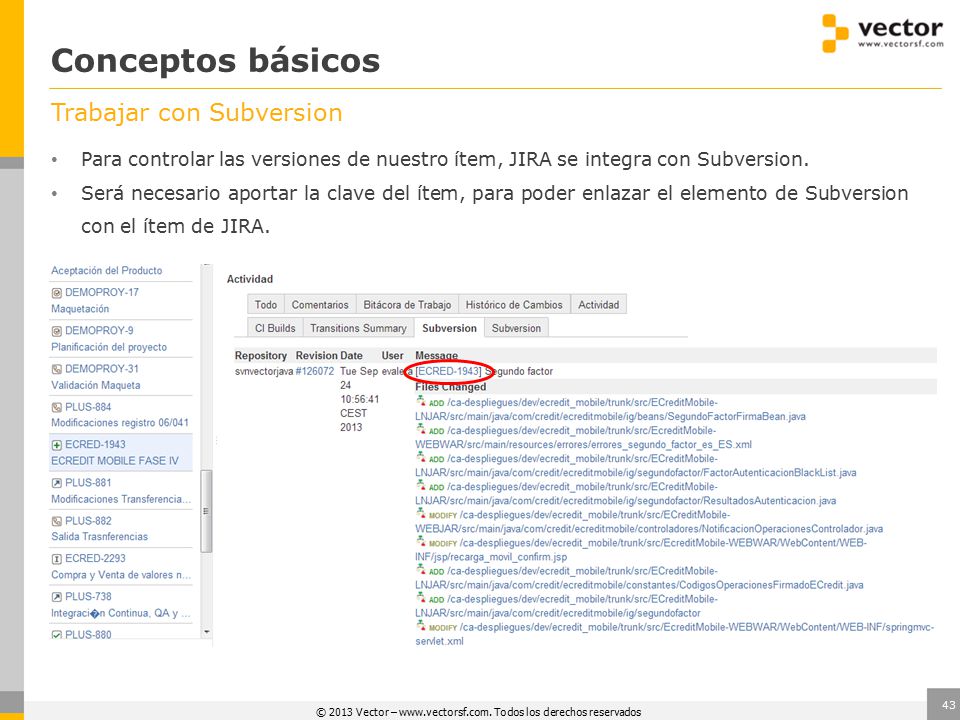Open DEMOPROY-31 issue in list
Image resolution: width=960 pixels, height=720 pixels.
pyautogui.click(x=102, y=369)
